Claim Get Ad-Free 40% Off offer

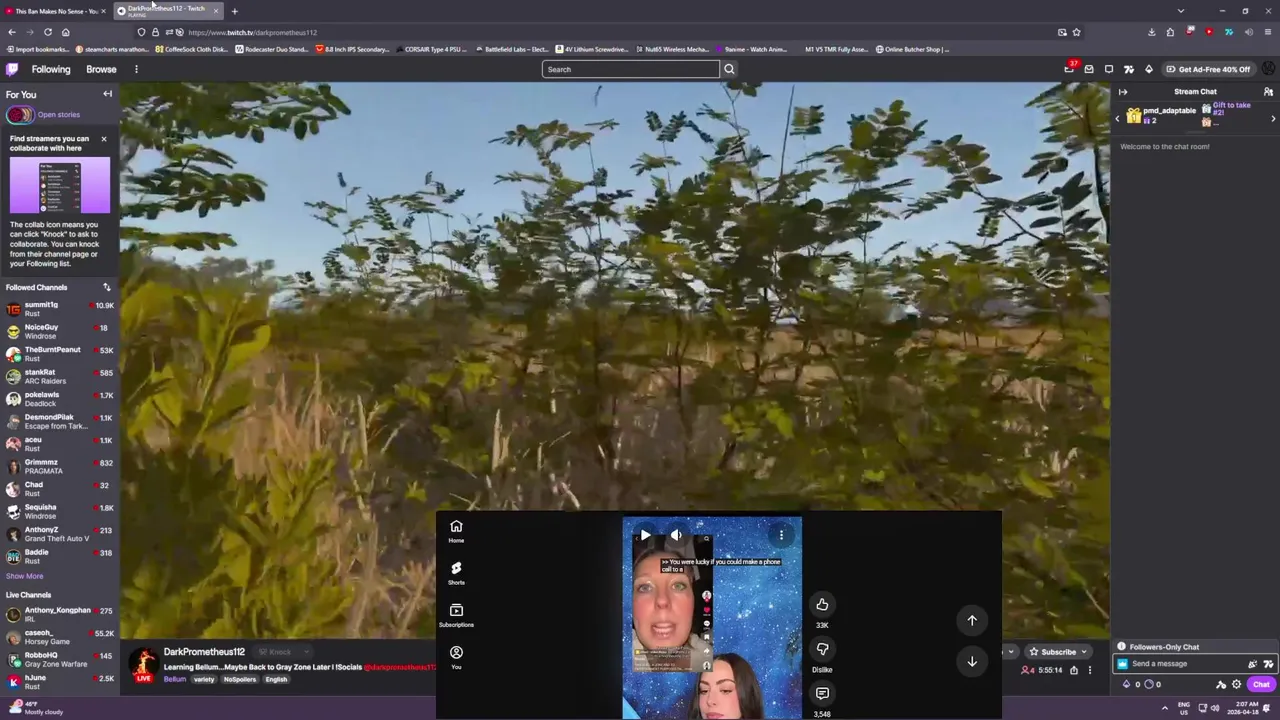[1207, 69]
